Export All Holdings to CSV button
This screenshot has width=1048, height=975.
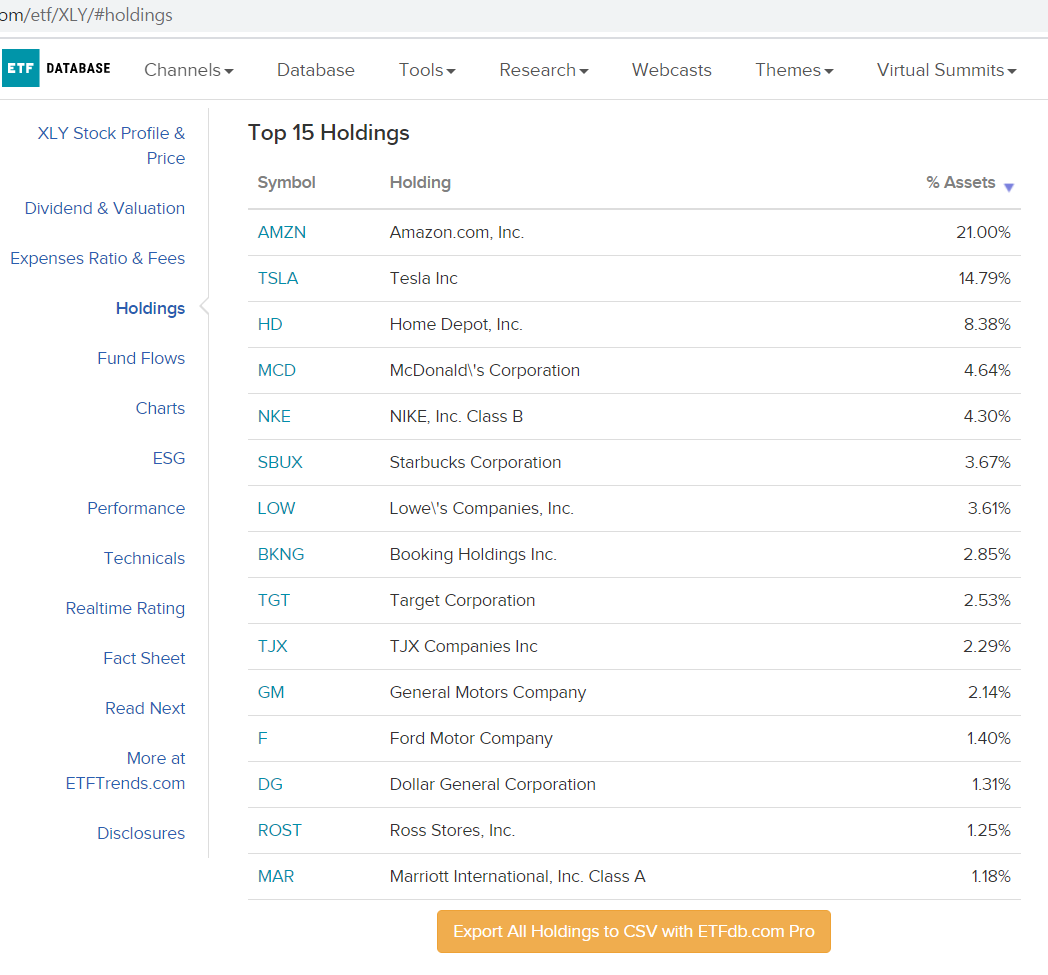[633, 931]
